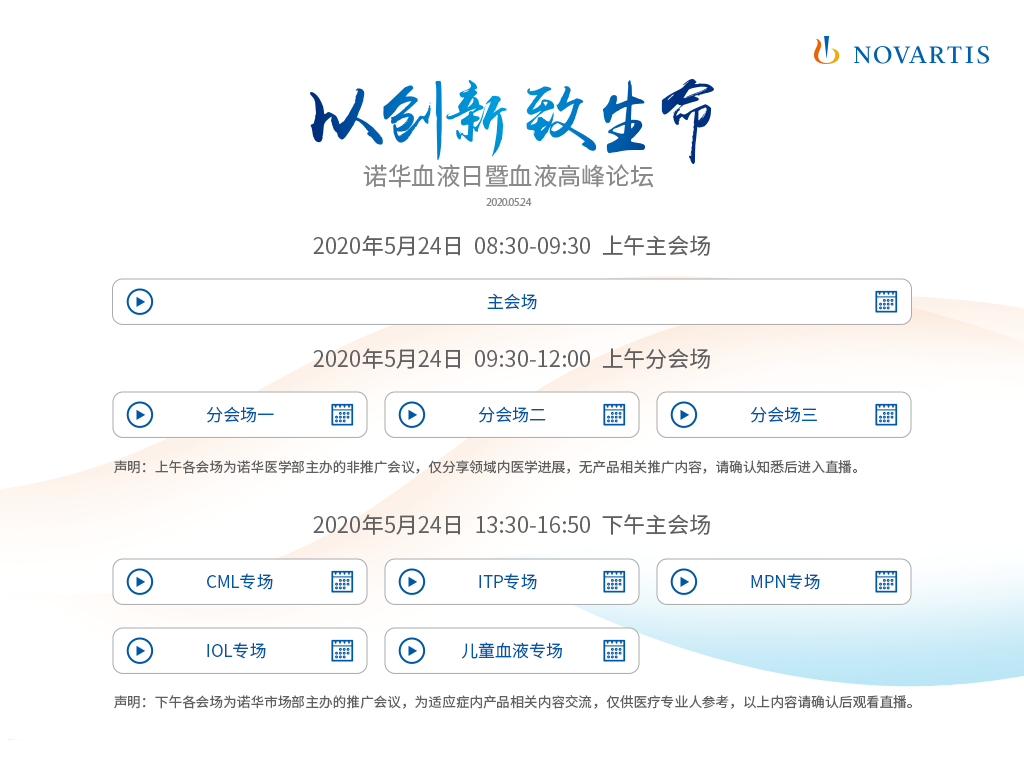Click the Novartis logo
Image resolution: width=1024 pixels, height=768 pixels.
tap(901, 52)
